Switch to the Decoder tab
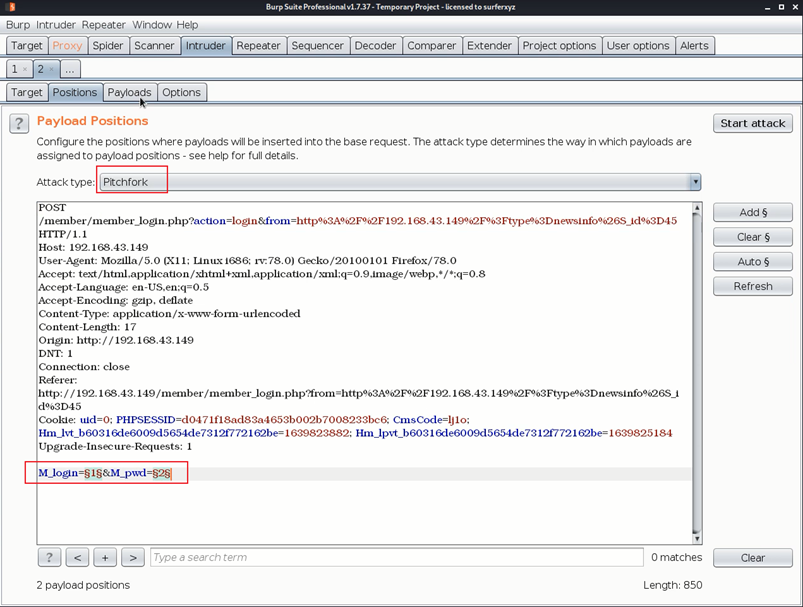Screen dimensions: 803x607 click(x=375, y=46)
